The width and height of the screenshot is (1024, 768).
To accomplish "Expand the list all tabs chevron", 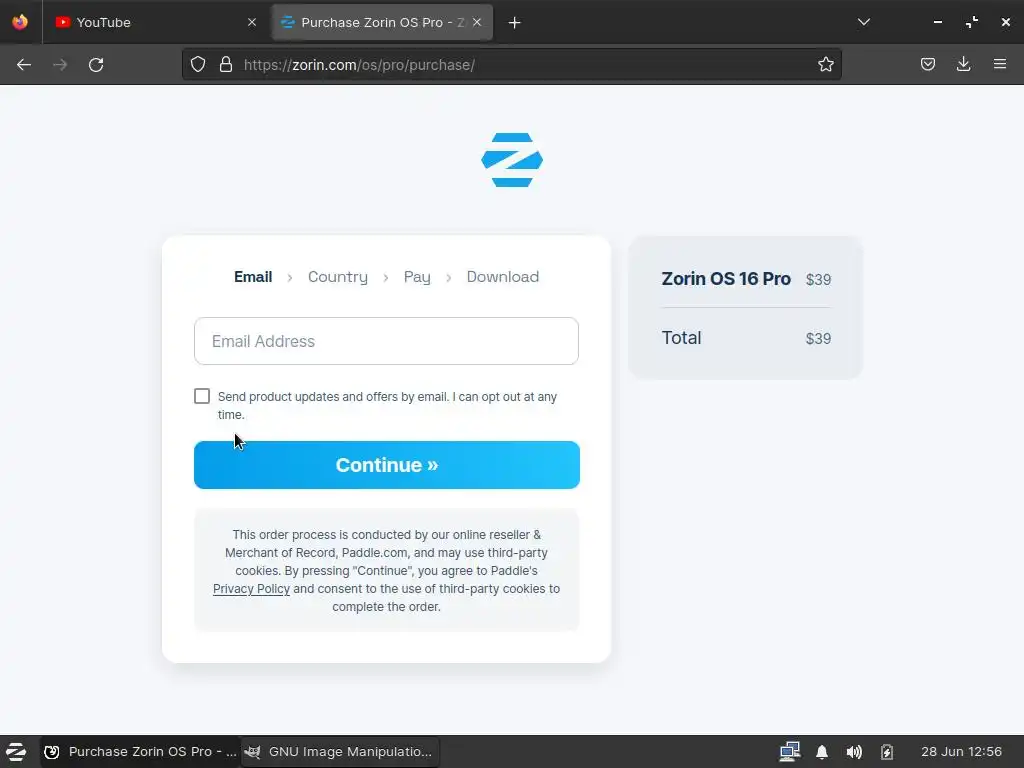I will tap(863, 22).
